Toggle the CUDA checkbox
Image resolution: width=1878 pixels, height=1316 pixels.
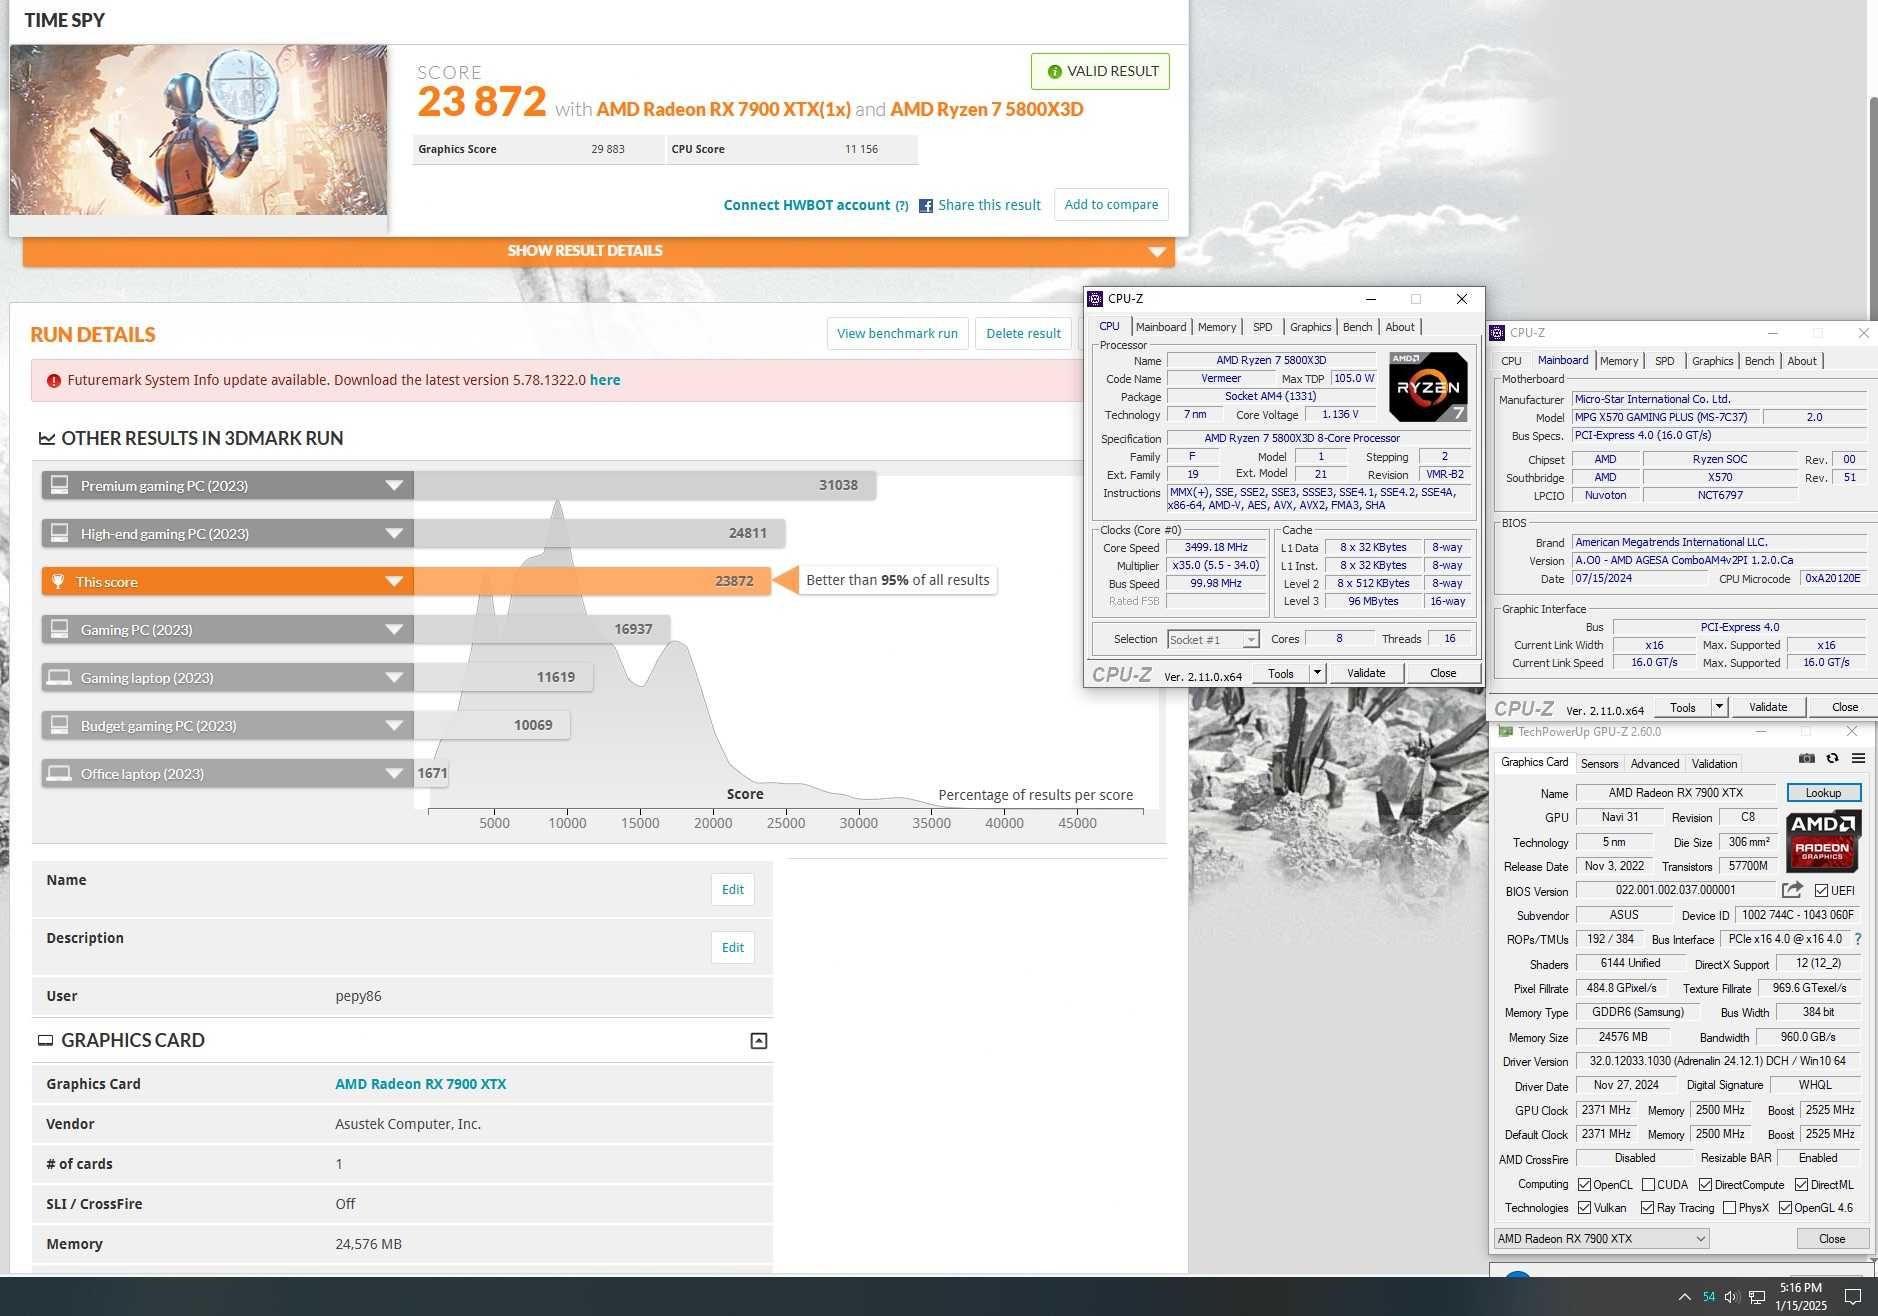tap(1648, 1185)
